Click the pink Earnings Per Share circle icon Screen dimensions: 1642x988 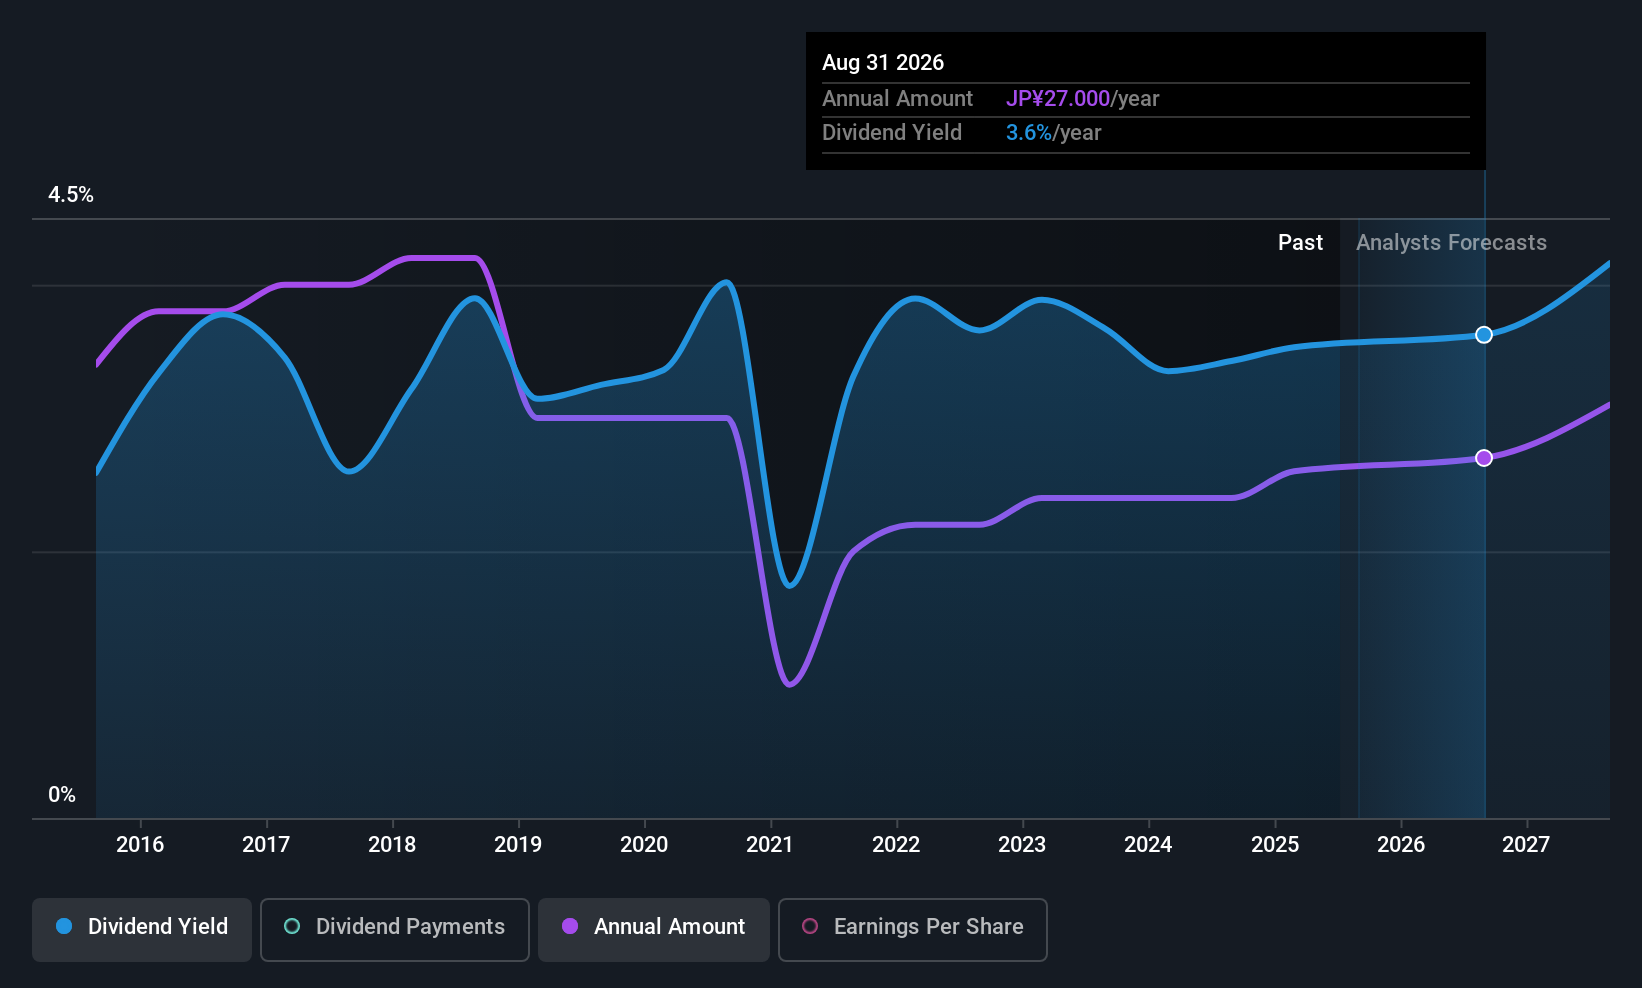point(810,926)
